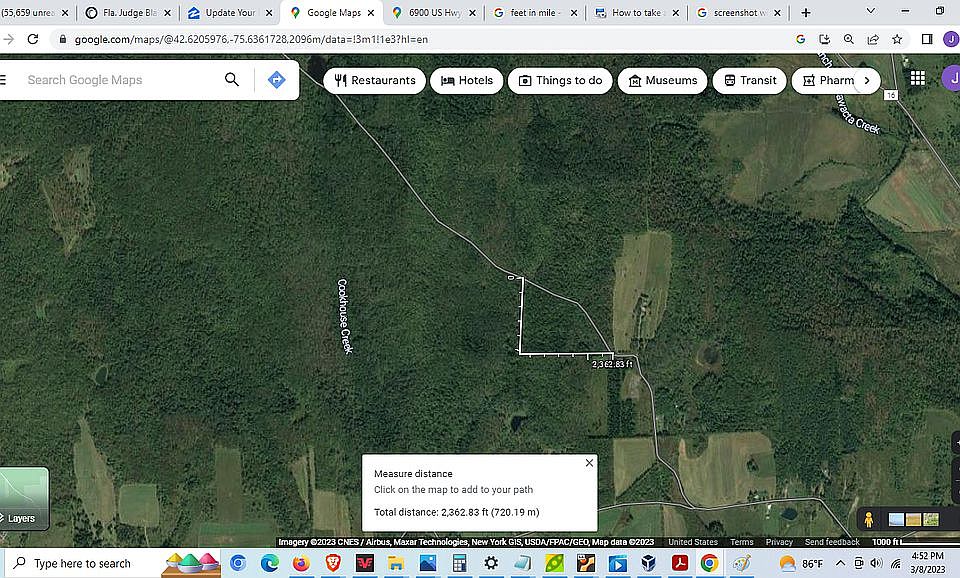Bookmark this page with the star icon

[x=897, y=39]
